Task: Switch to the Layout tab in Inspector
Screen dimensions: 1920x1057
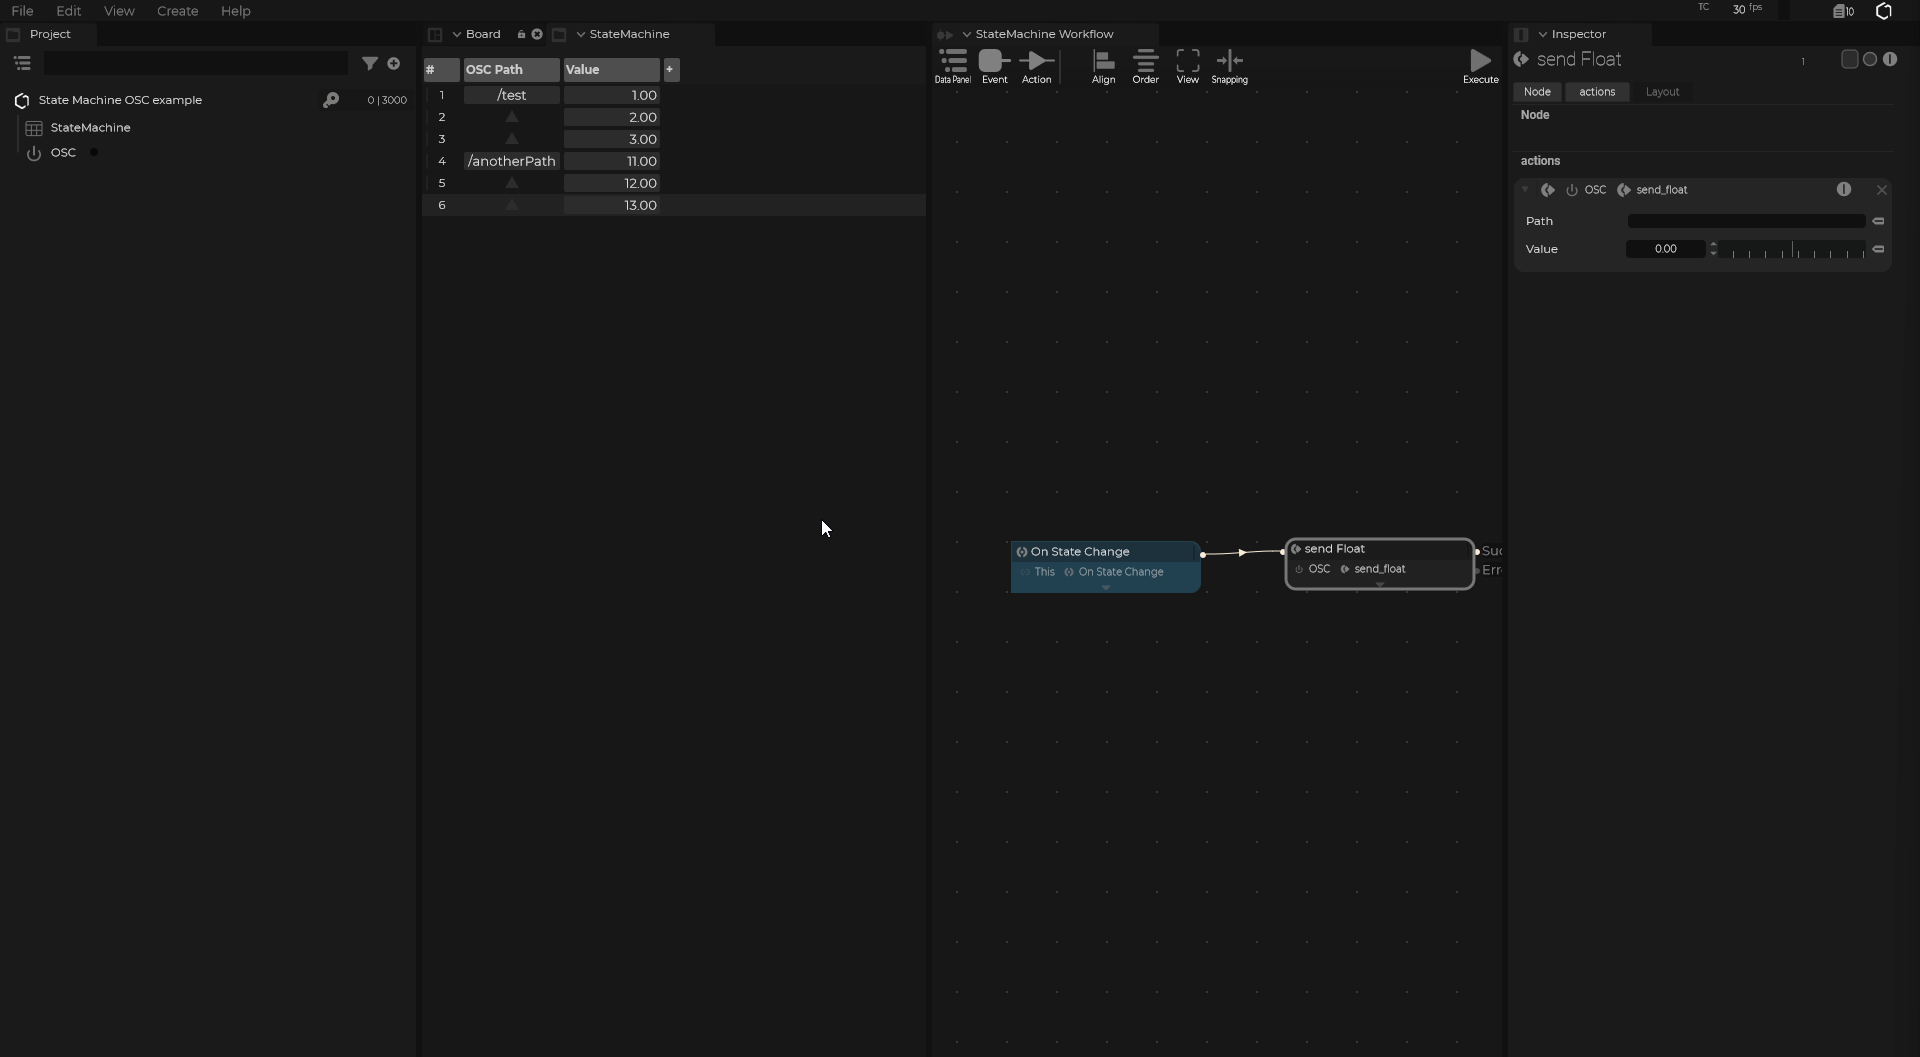Action: pos(1662,92)
